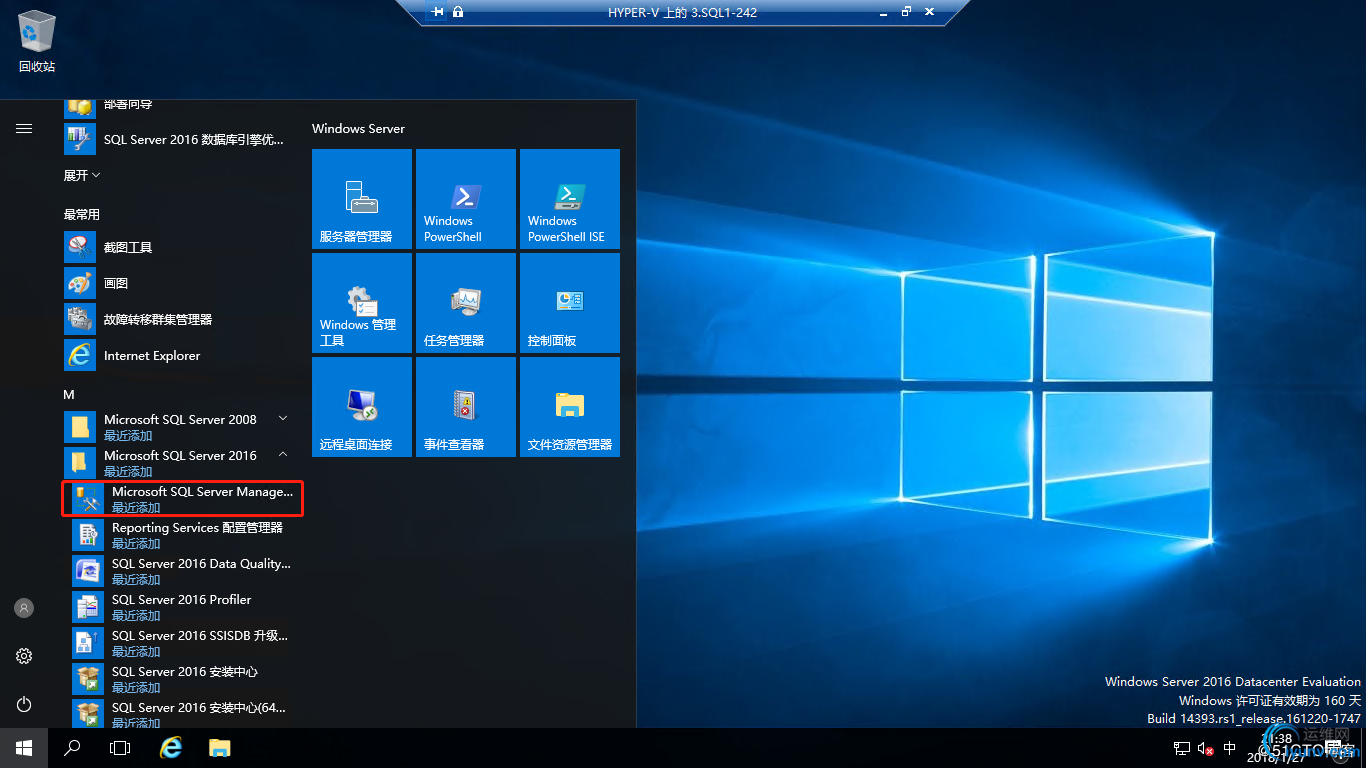Screen dimensions: 1366x768
Task: Click the network icon in system tray
Action: [x=1182, y=748]
